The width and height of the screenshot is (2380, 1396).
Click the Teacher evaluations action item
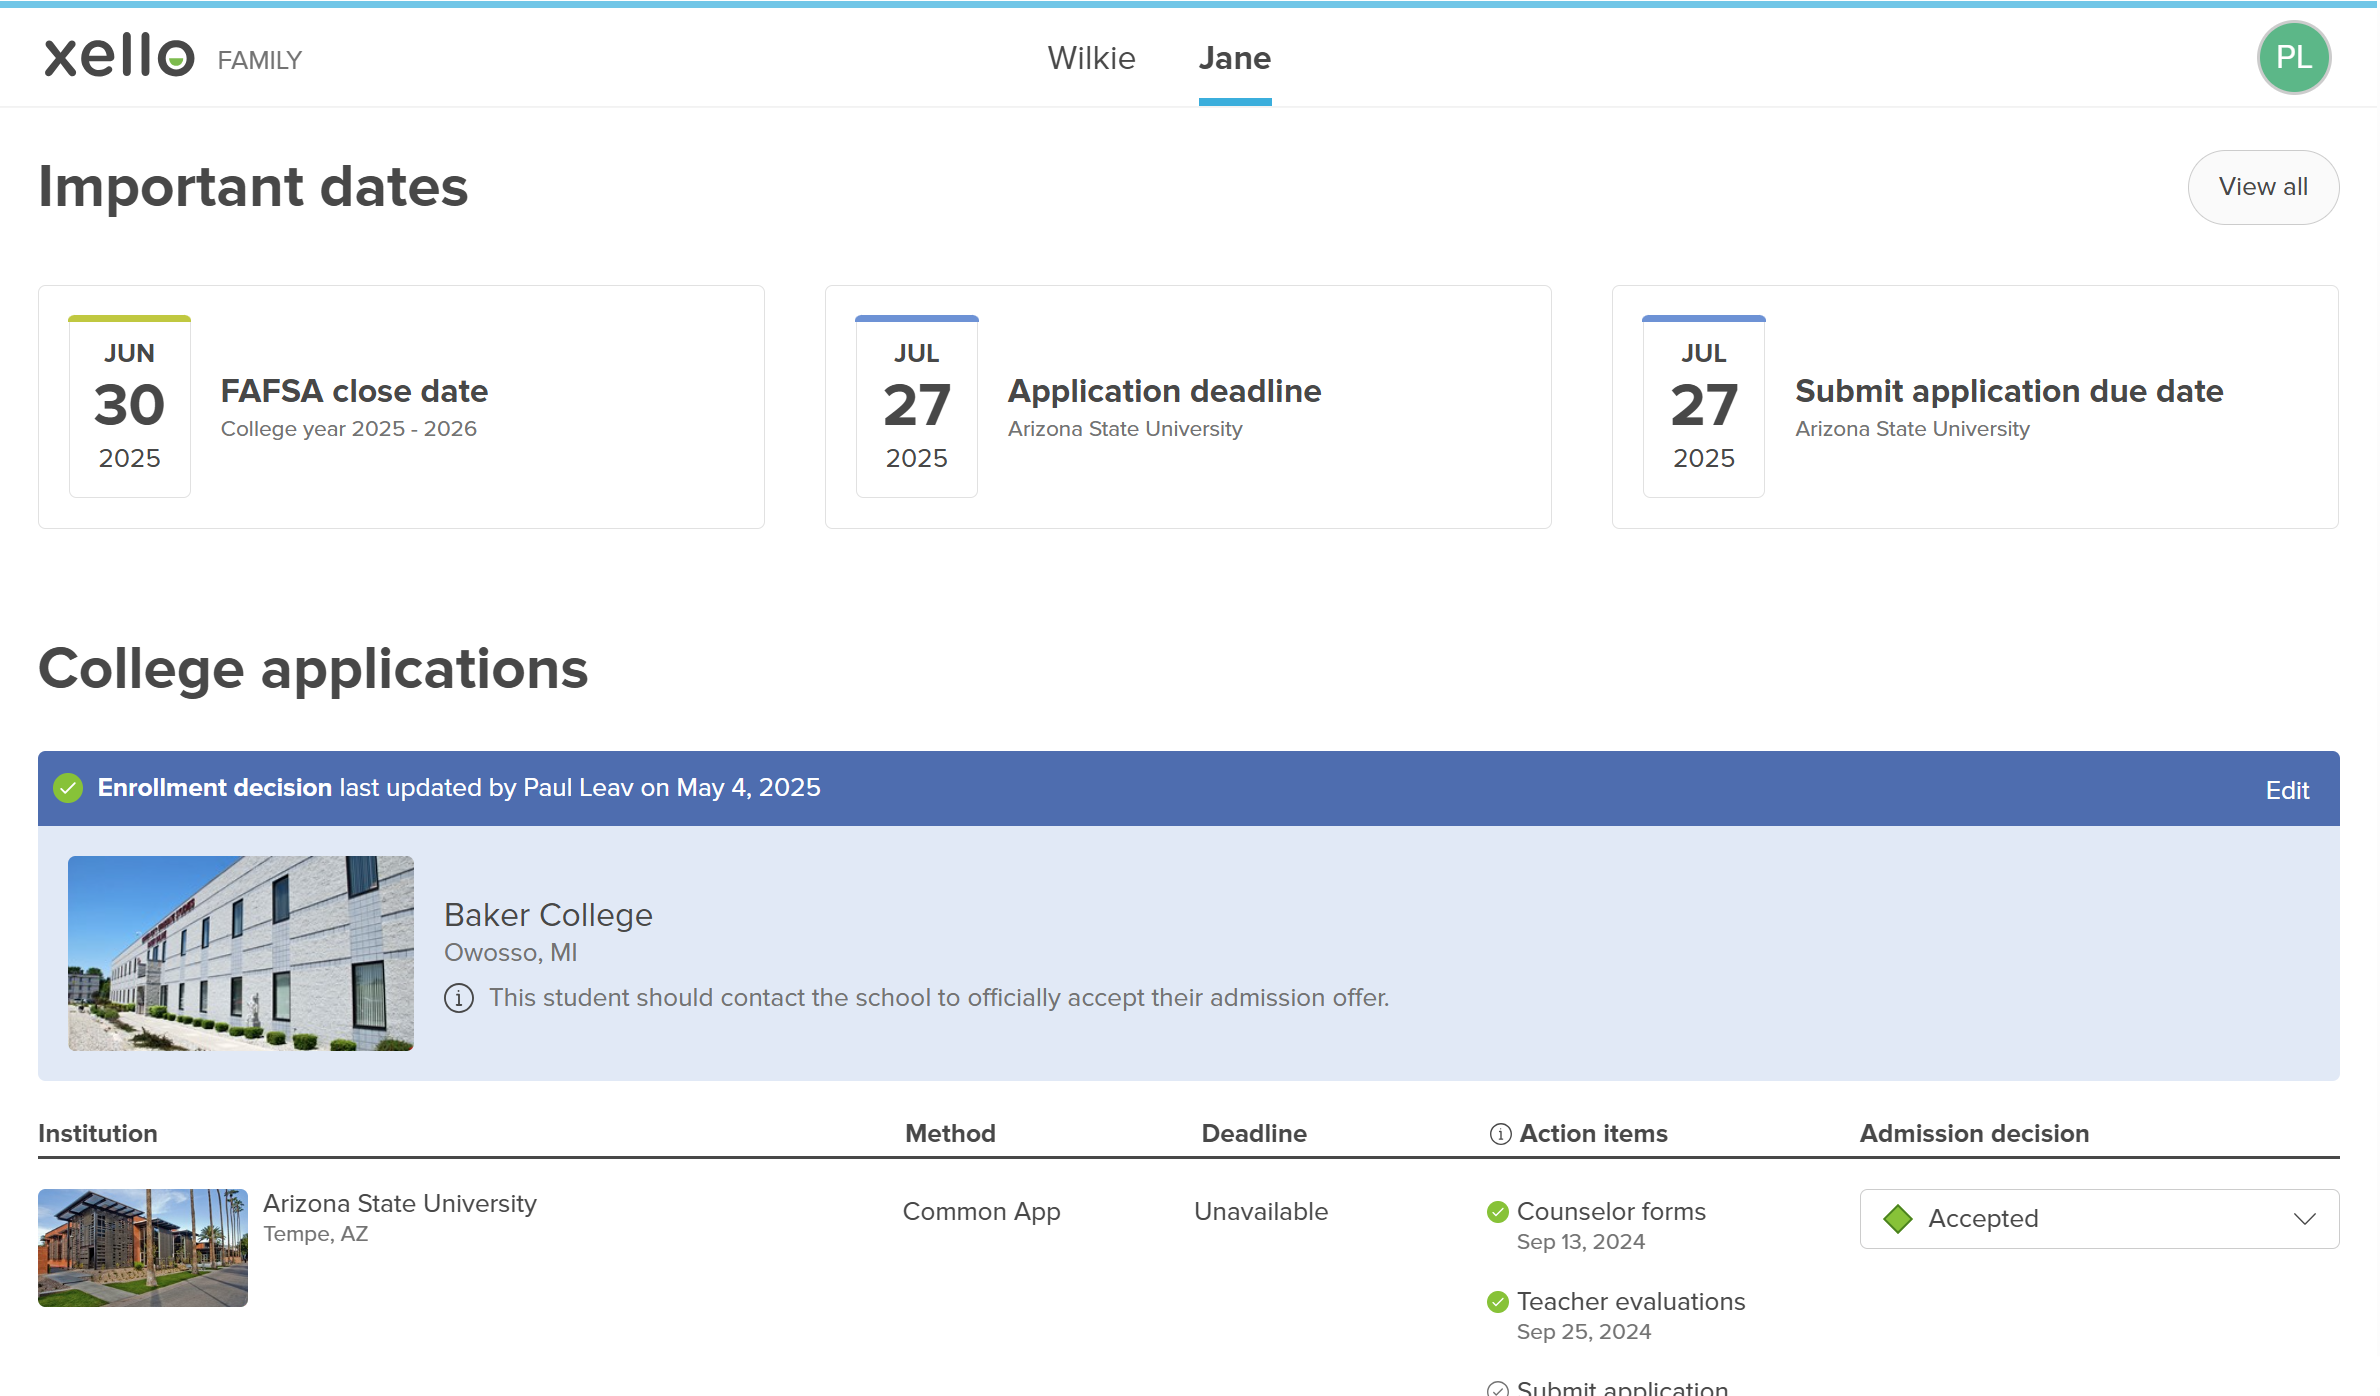(1631, 1301)
